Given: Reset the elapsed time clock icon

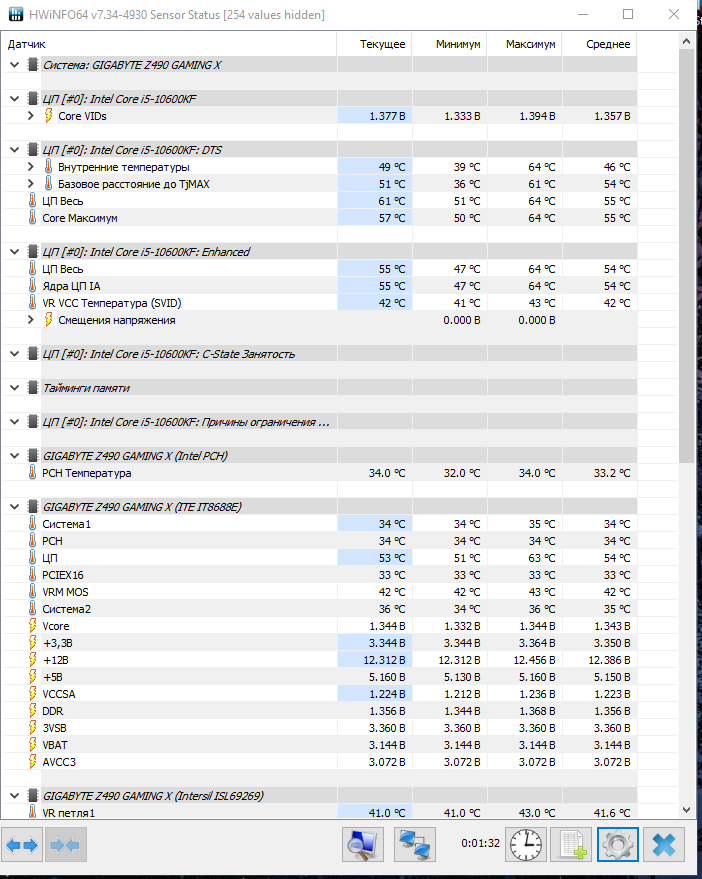Looking at the screenshot, I should [x=526, y=845].
